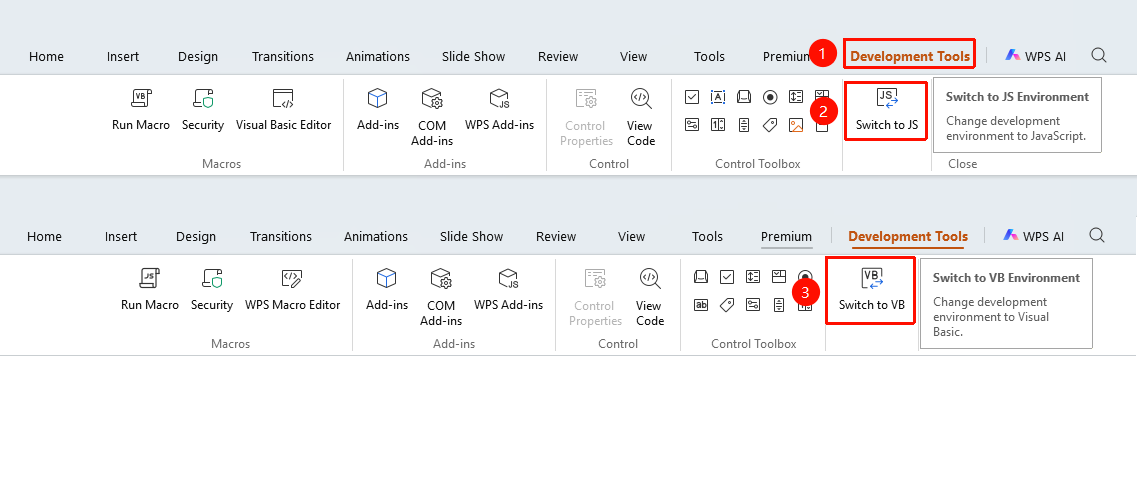Open View tab in lower ribbon
Viewport: 1137px width, 483px height.
(x=632, y=236)
